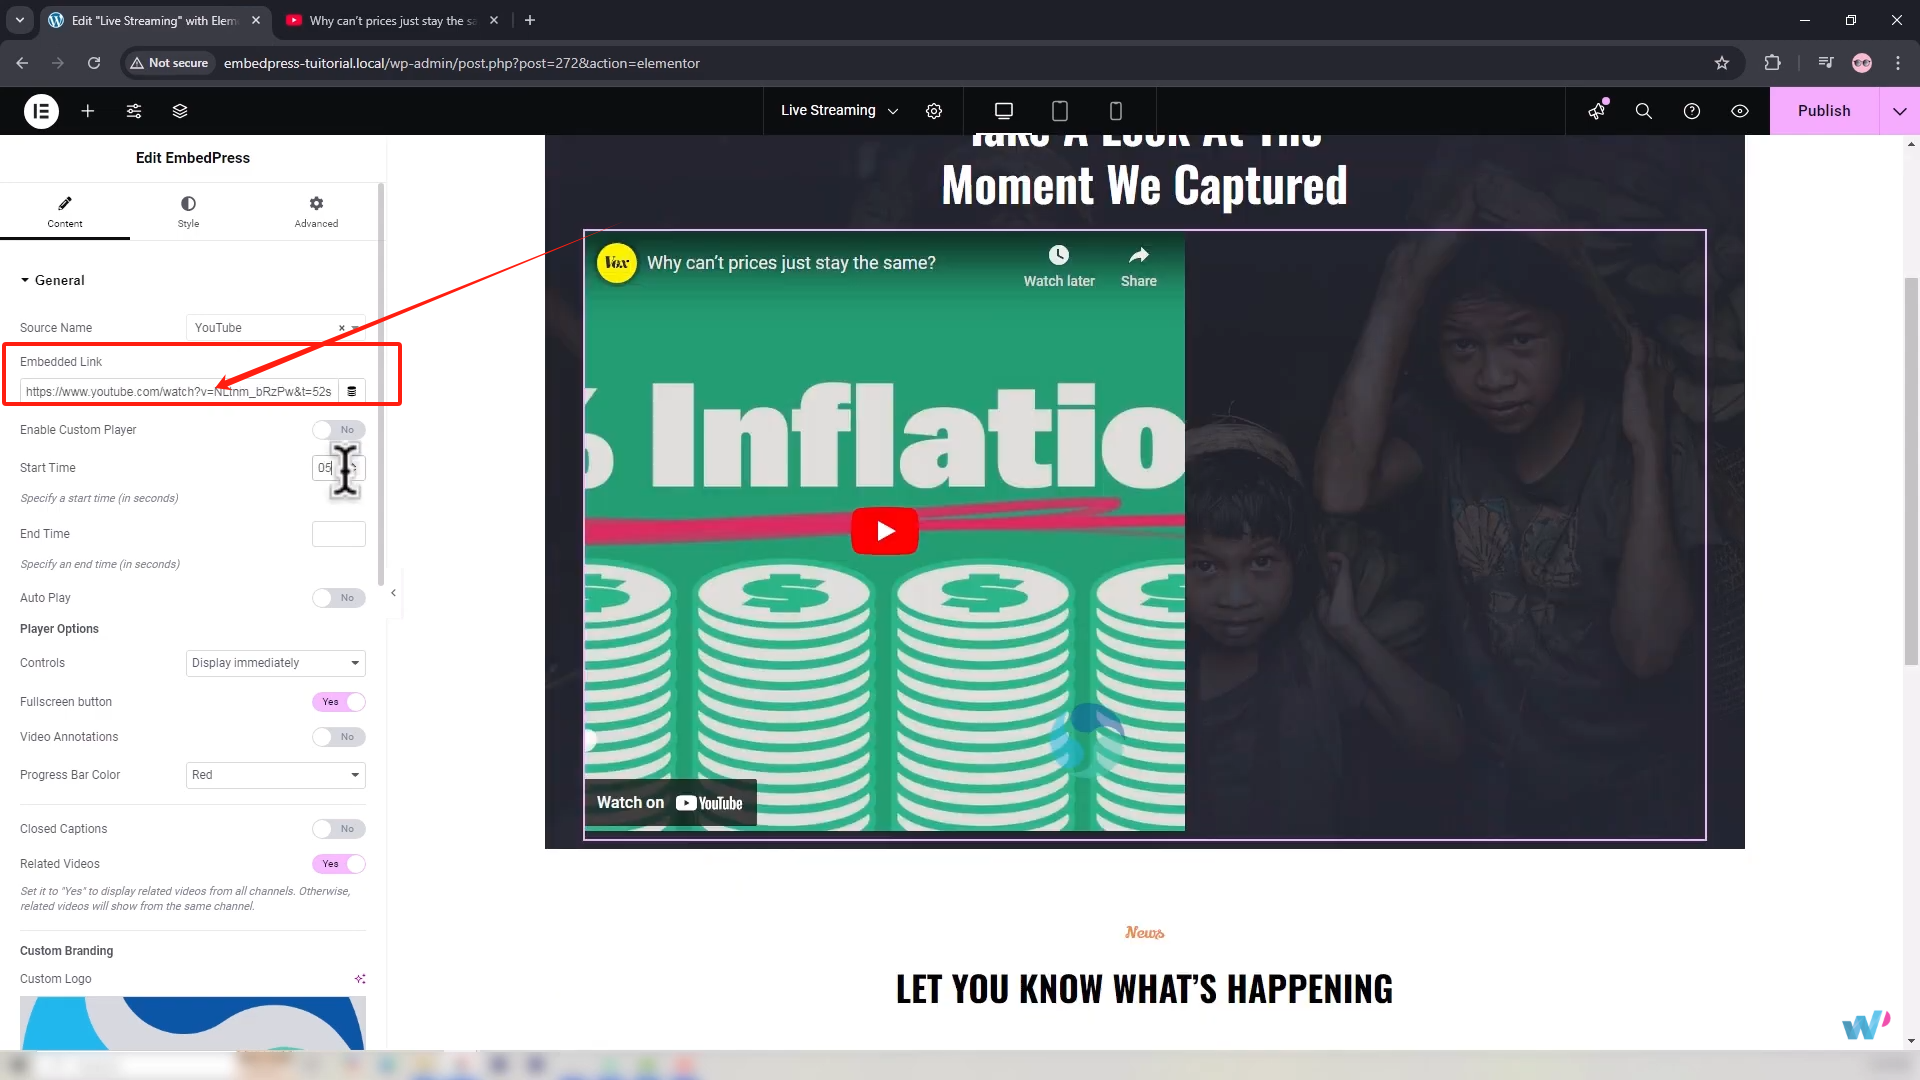Viewport: 1920px width, 1080px height.
Task: Open page settings gear icon
Action: [x=934, y=111]
